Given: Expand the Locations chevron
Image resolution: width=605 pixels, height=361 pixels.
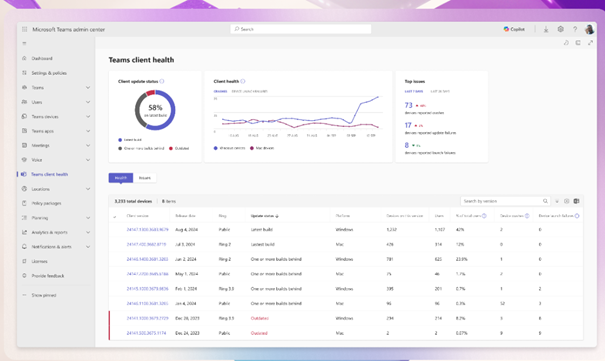Looking at the screenshot, I should click(x=88, y=189).
